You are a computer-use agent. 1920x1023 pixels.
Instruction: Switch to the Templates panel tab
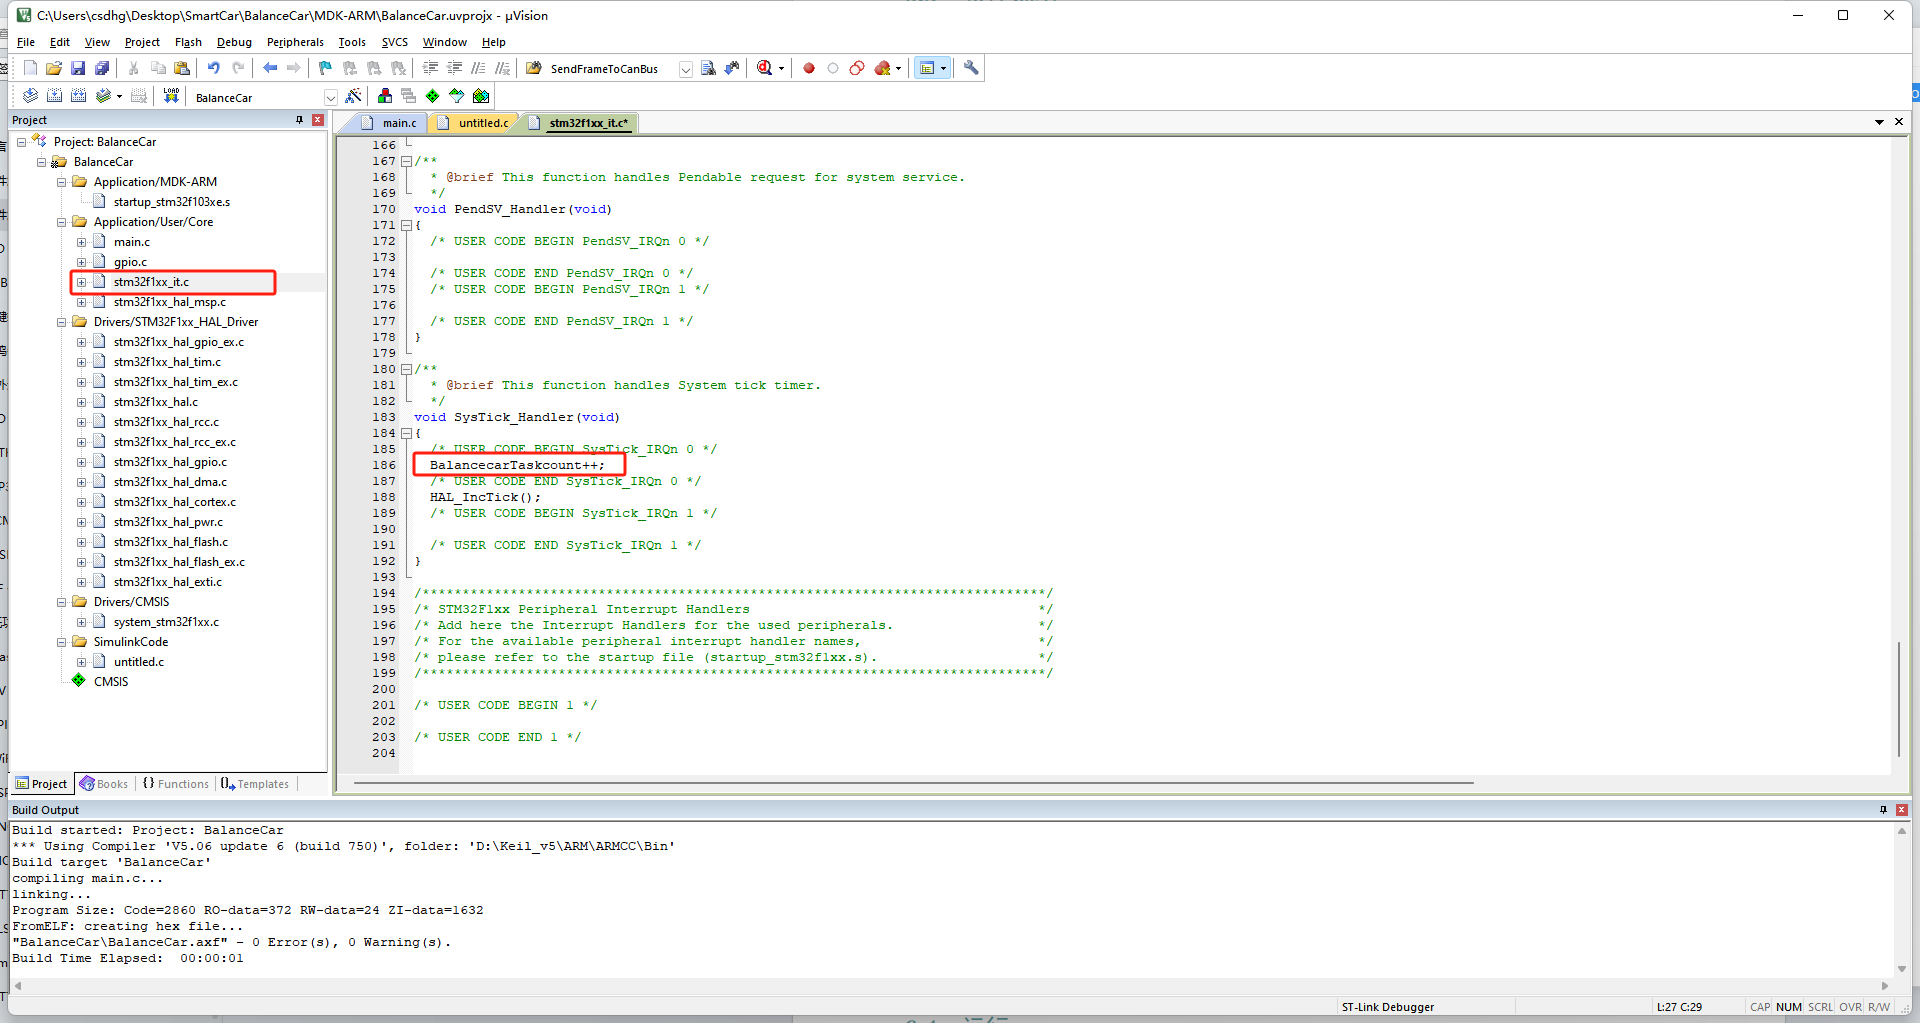(255, 784)
